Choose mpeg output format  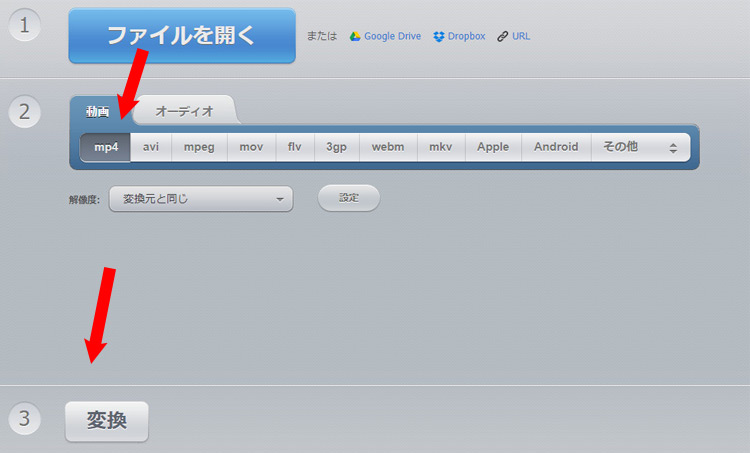[x=199, y=147]
